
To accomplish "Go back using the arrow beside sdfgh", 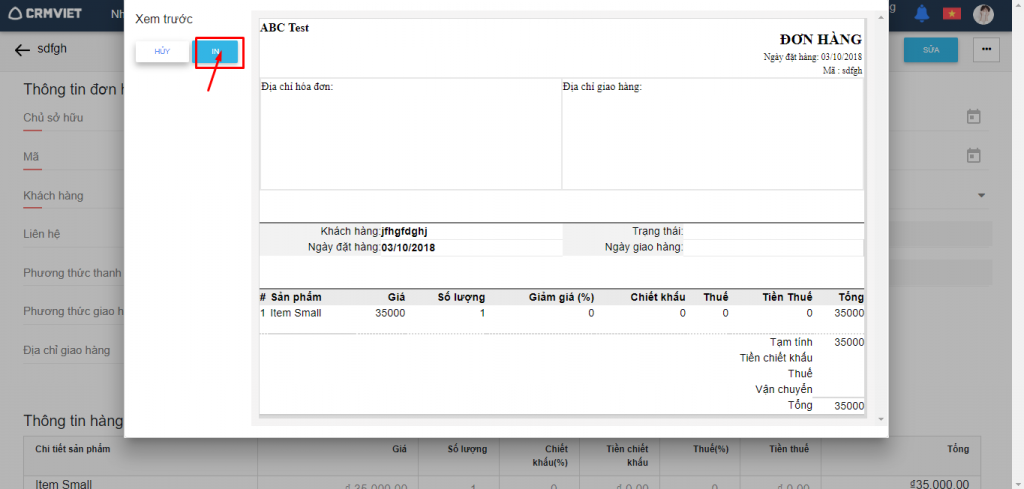I will click(22, 49).
